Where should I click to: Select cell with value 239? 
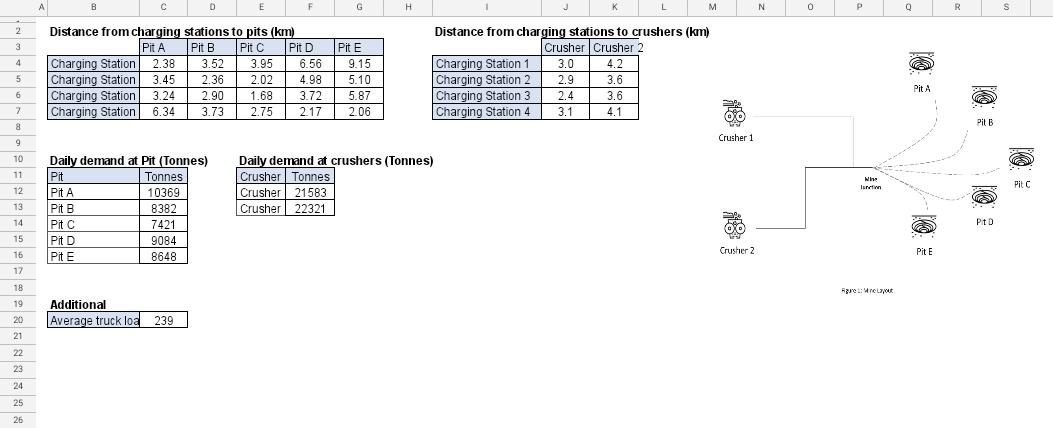pyautogui.click(x=163, y=320)
